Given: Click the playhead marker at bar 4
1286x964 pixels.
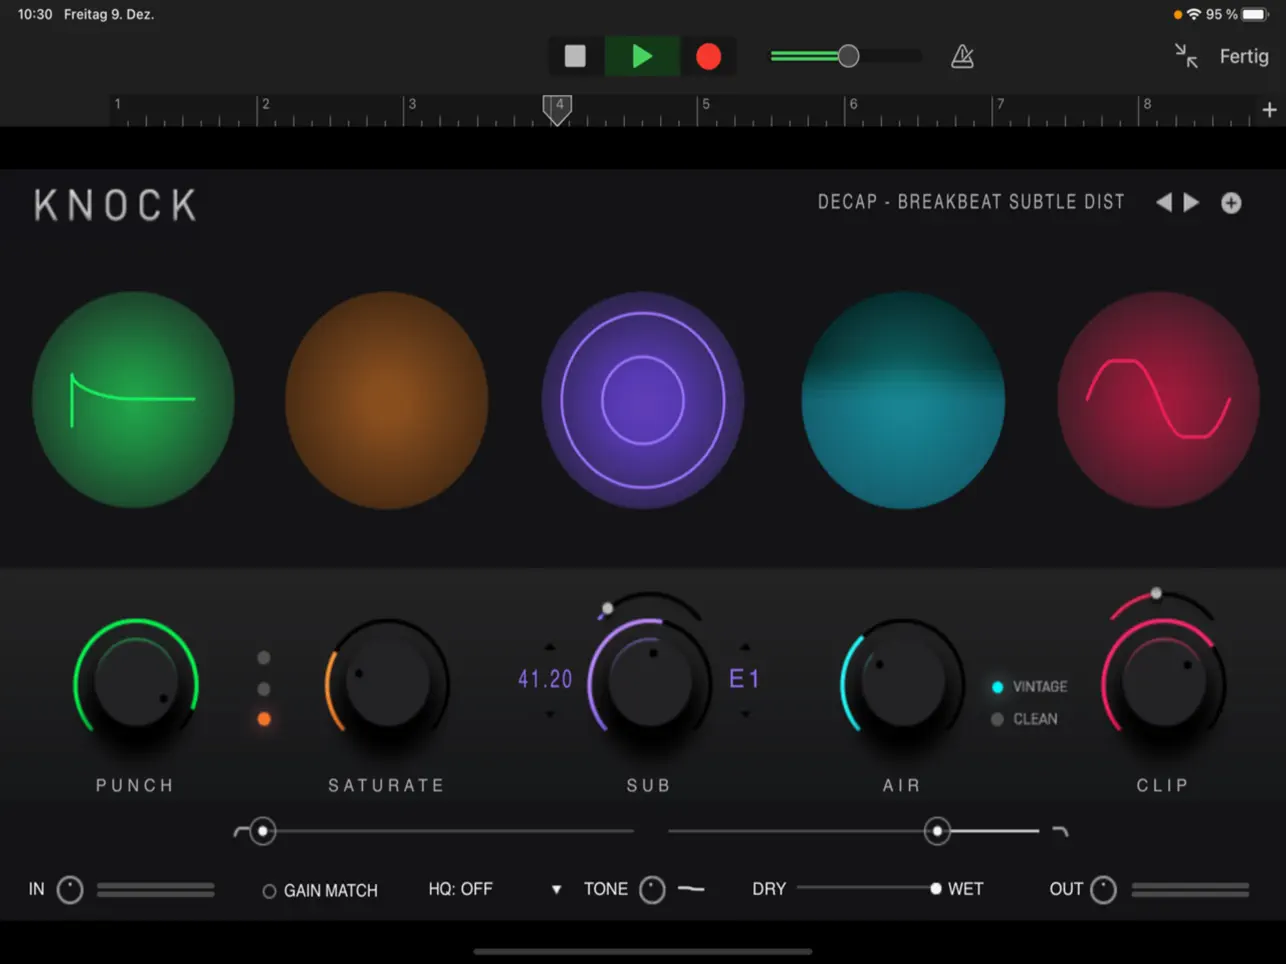Looking at the screenshot, I should 557,109.
